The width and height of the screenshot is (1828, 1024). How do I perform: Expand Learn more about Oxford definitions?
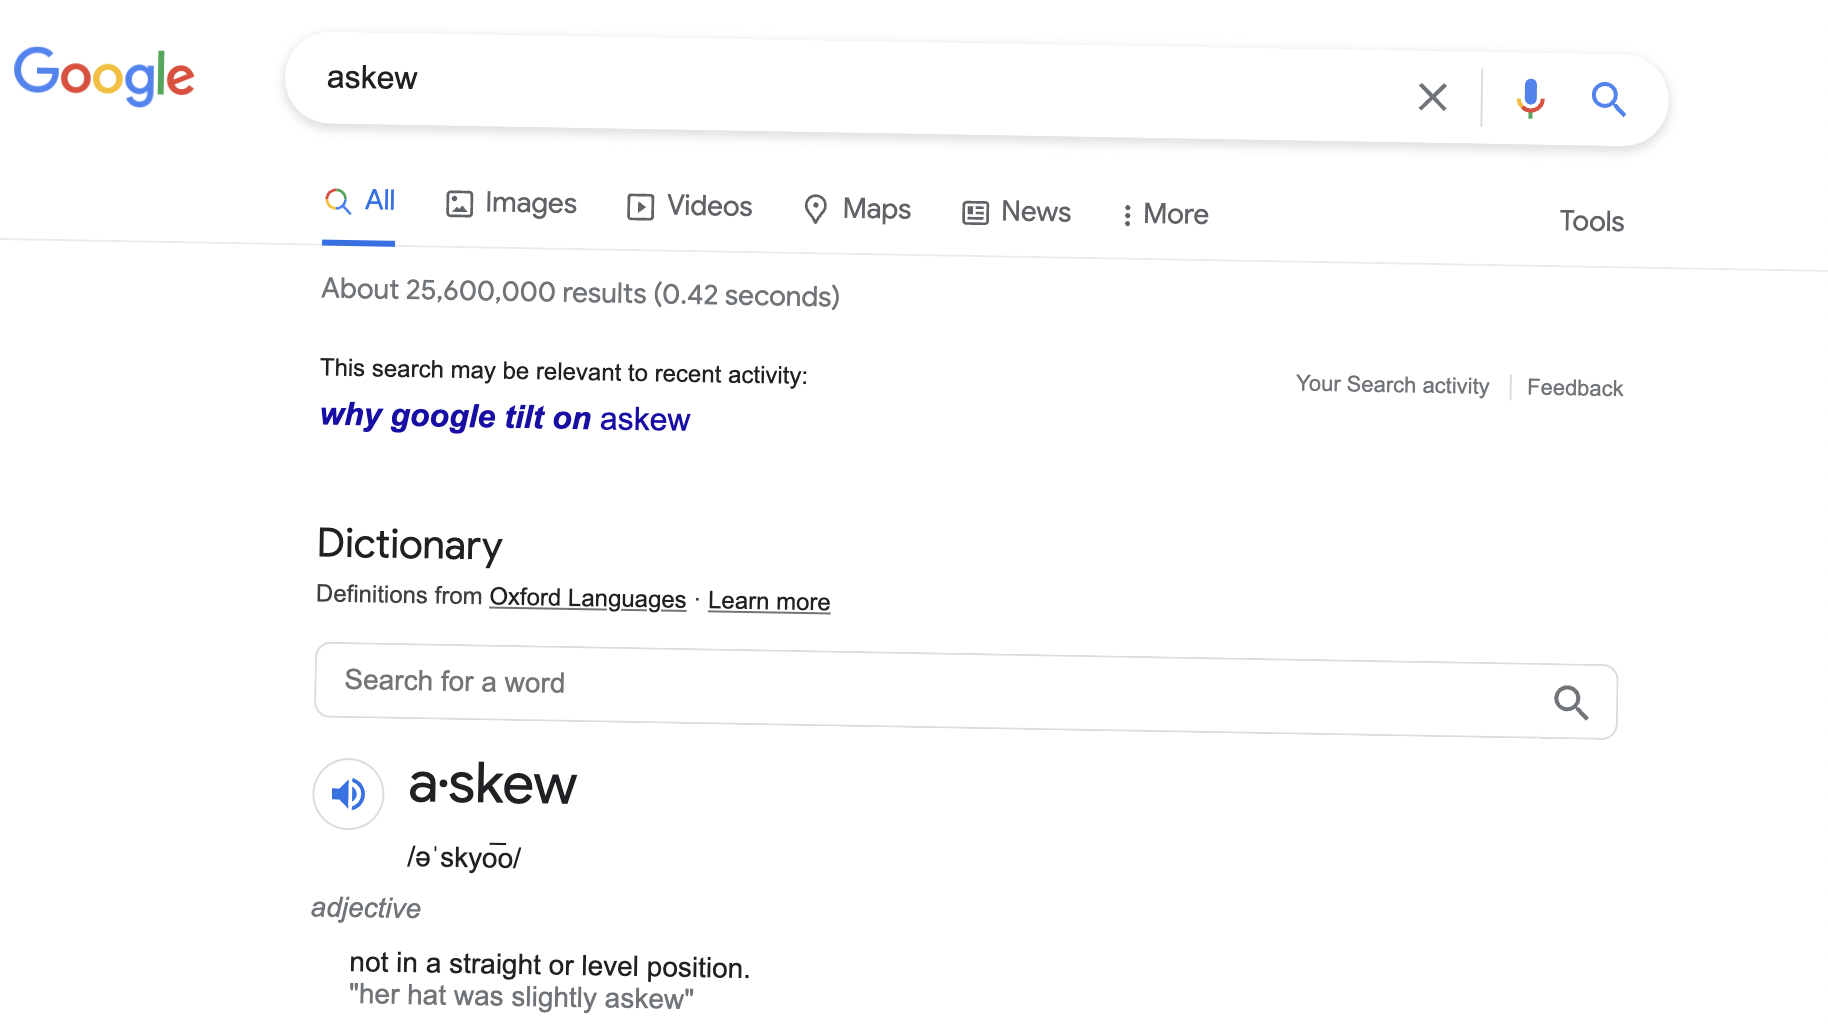pos(768,600)
